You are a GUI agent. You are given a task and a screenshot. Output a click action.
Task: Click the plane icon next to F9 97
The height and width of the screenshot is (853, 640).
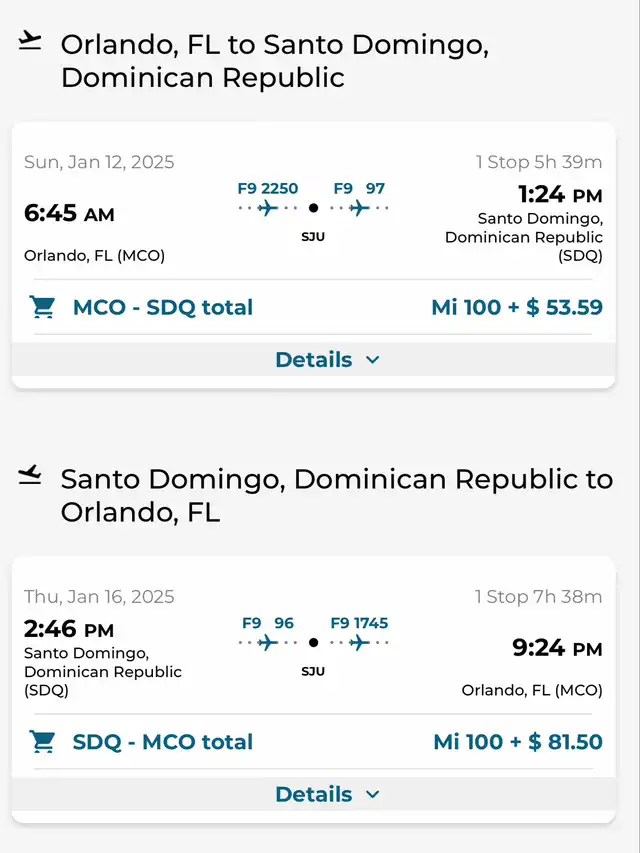click(x=359, y=208)
